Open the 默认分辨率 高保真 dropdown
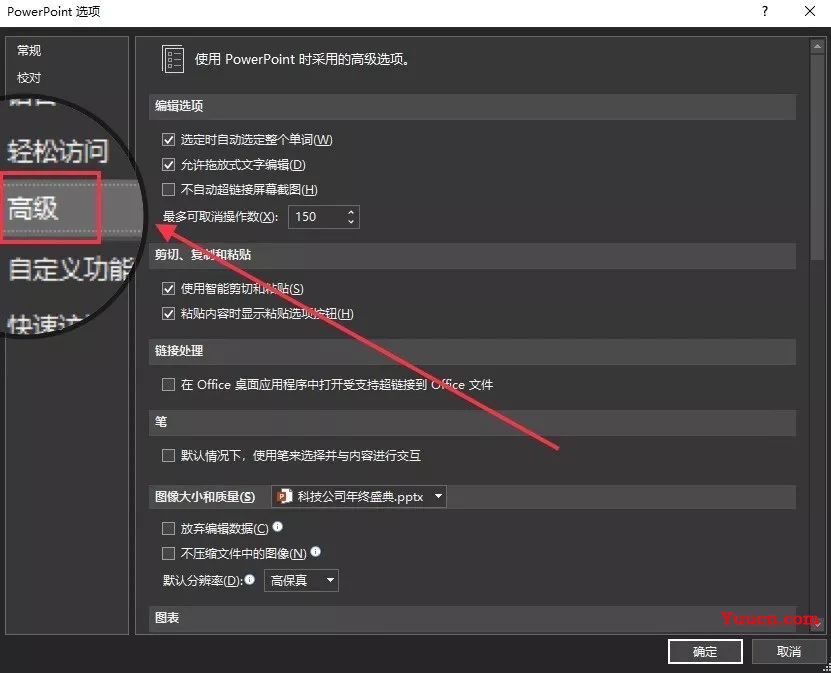Image resolution: width=831 pixels, height=673 pixels. (x=301, y=581)
